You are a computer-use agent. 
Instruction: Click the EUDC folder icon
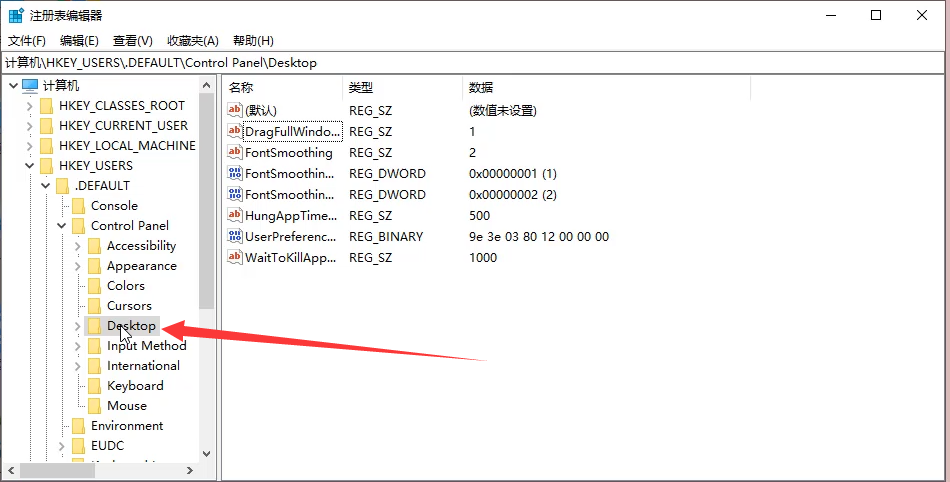tap(78, 446)
